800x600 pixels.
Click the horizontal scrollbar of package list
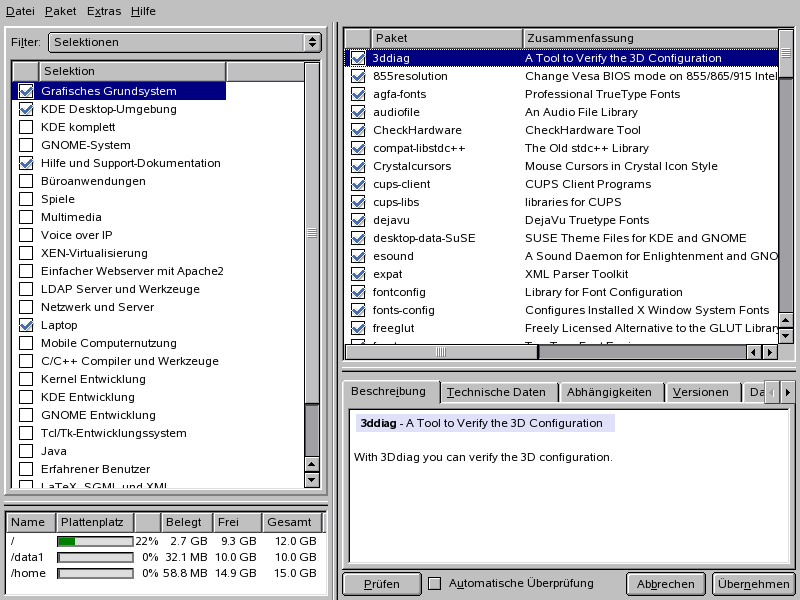(640, 352)
